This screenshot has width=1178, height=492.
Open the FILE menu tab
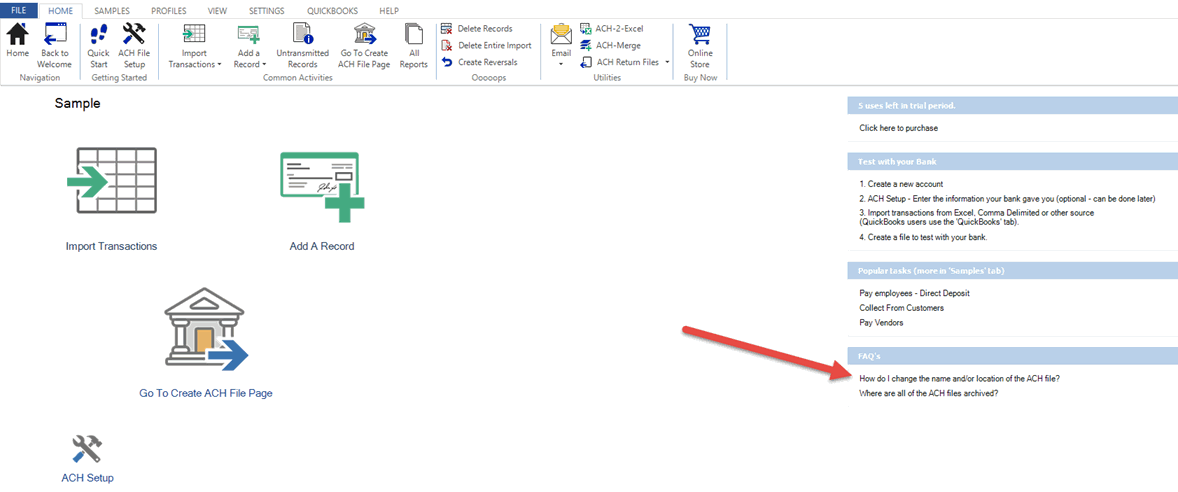tap(19, 11)
